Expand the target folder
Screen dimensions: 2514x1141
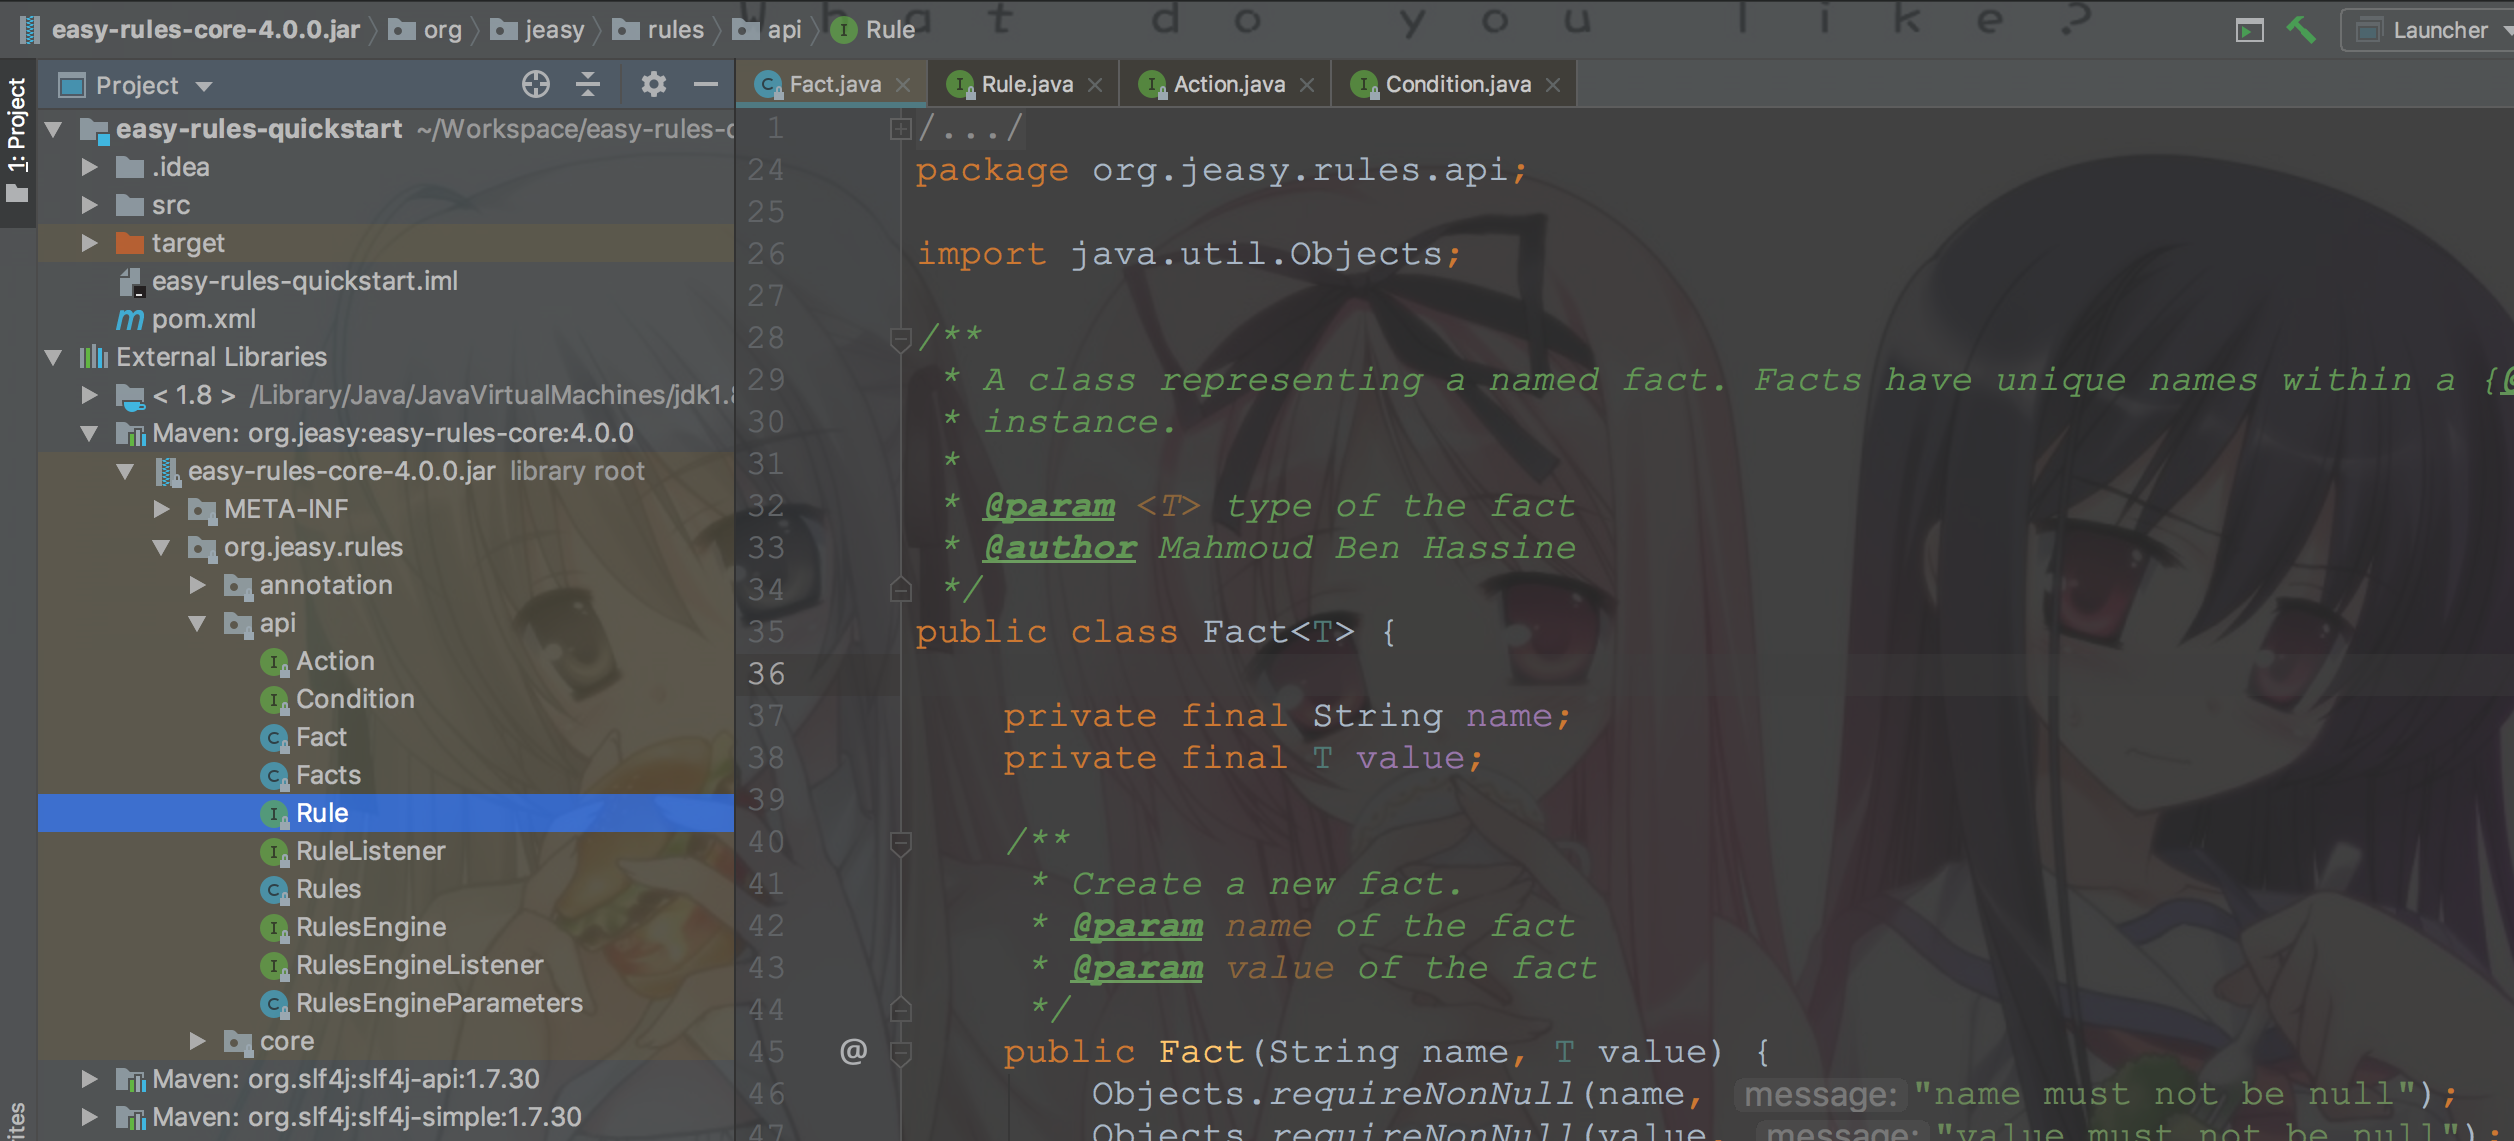click(89, 243)
